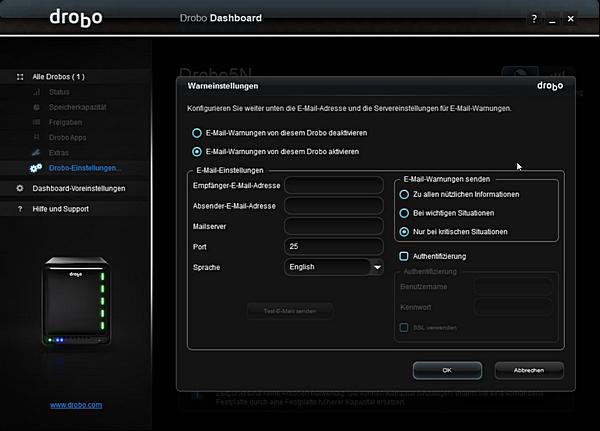The height and width of the screenshot is (431, 600).
Task: Click the Status signal bars icon
Action: coord(37,92)
